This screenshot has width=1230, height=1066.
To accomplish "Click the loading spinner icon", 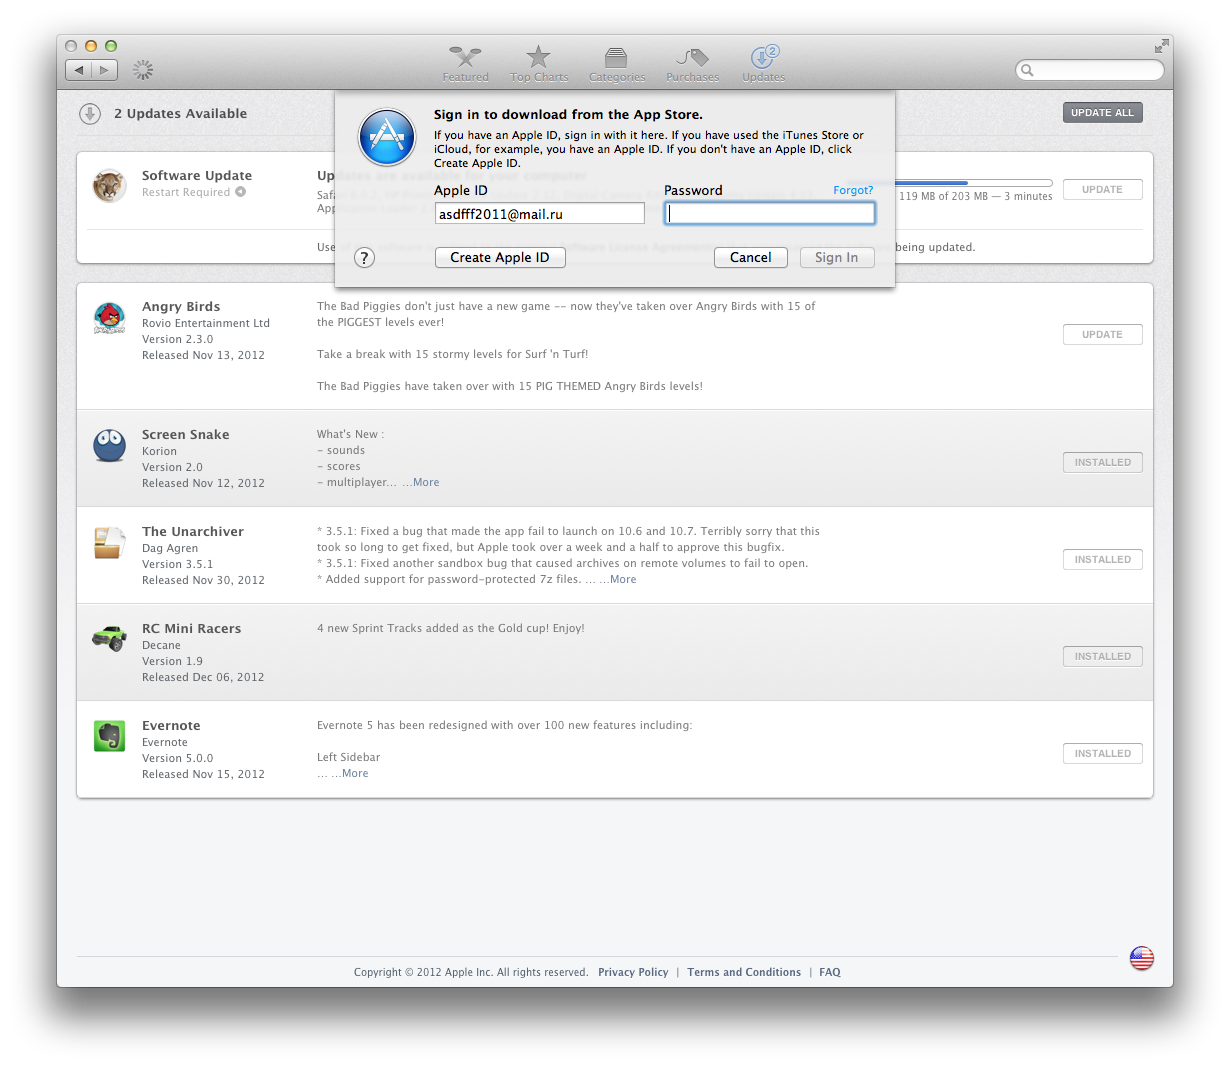I will (143, 70).
